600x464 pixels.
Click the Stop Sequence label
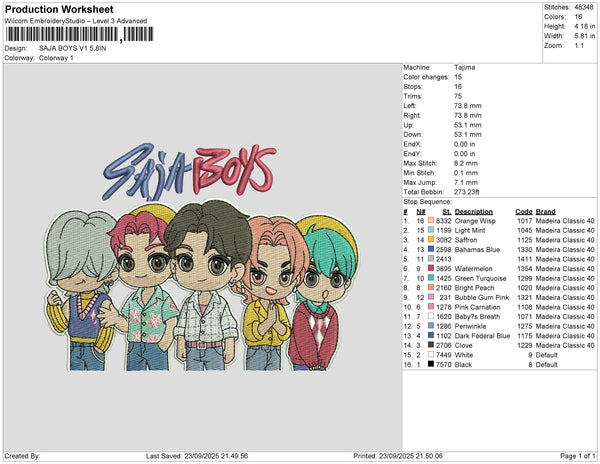click(x=427, y=202)
